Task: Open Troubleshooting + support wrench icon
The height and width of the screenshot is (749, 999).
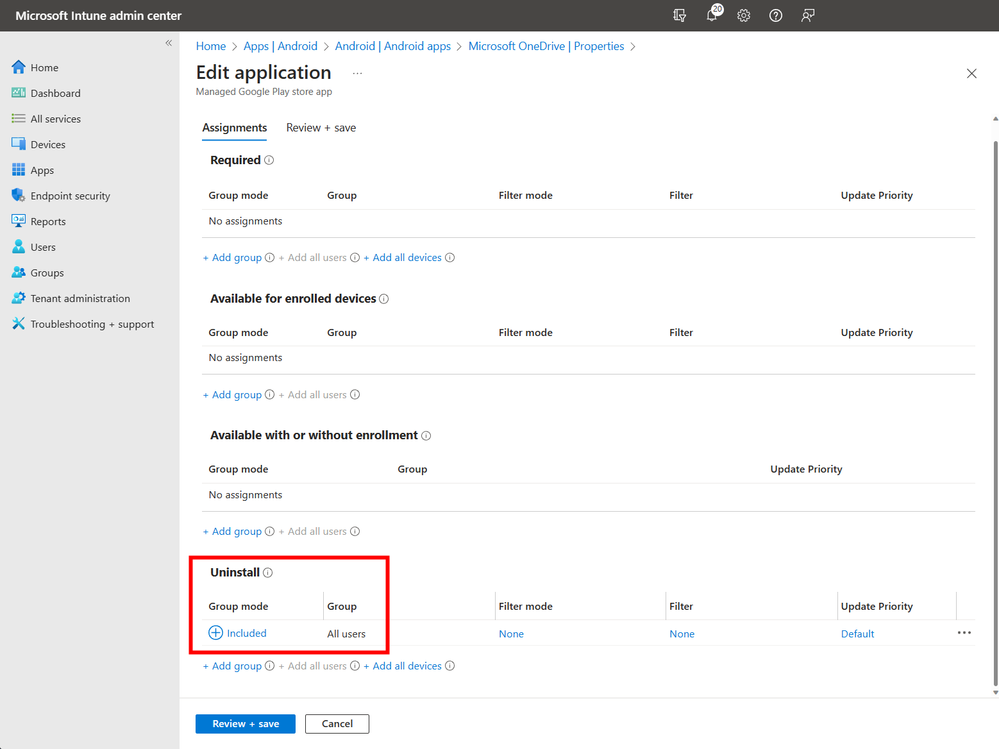Action: click(18, 324)
